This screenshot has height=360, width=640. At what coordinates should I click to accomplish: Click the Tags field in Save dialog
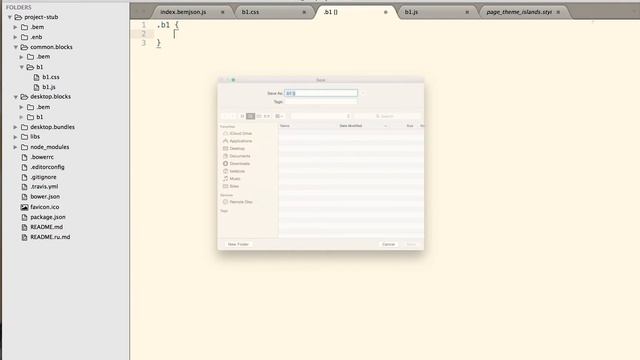[x=321, y=102]
